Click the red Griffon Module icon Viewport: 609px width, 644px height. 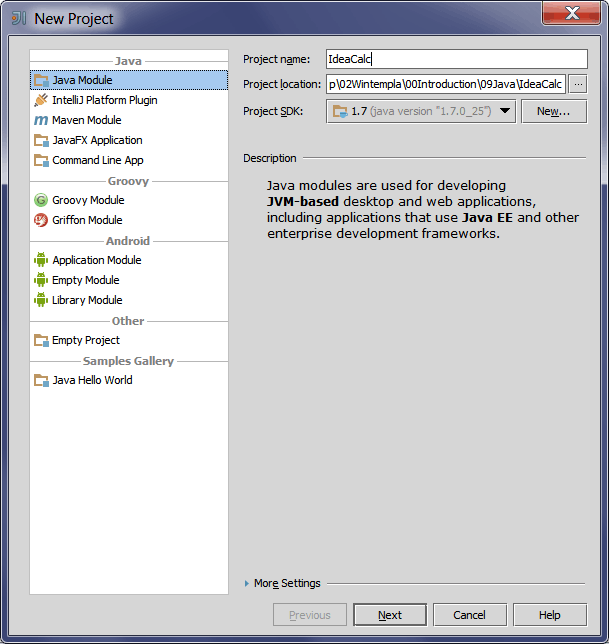coord(41,220)
